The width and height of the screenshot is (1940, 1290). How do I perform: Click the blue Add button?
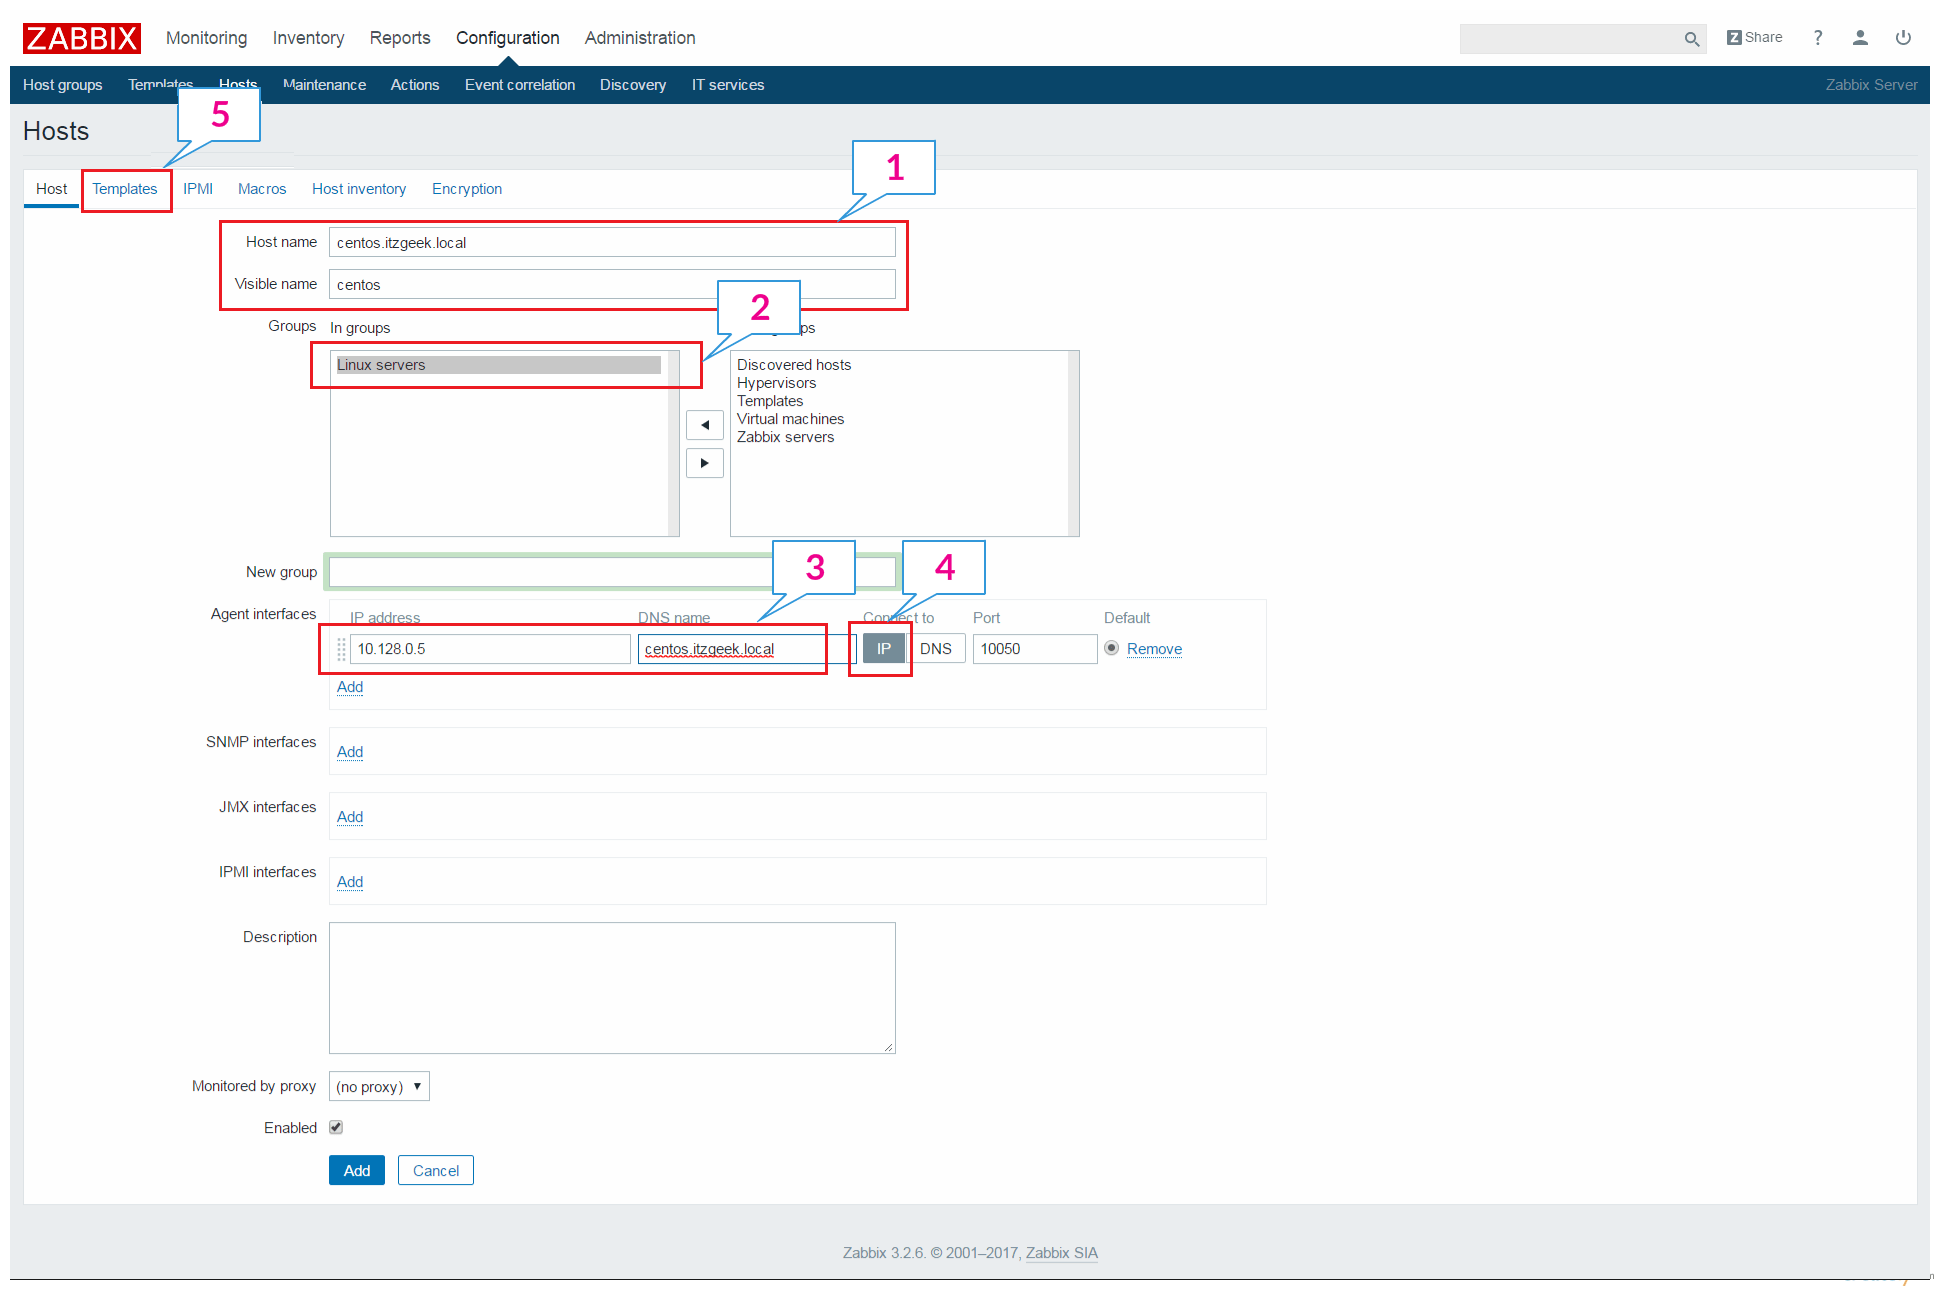pos(357,1170)
